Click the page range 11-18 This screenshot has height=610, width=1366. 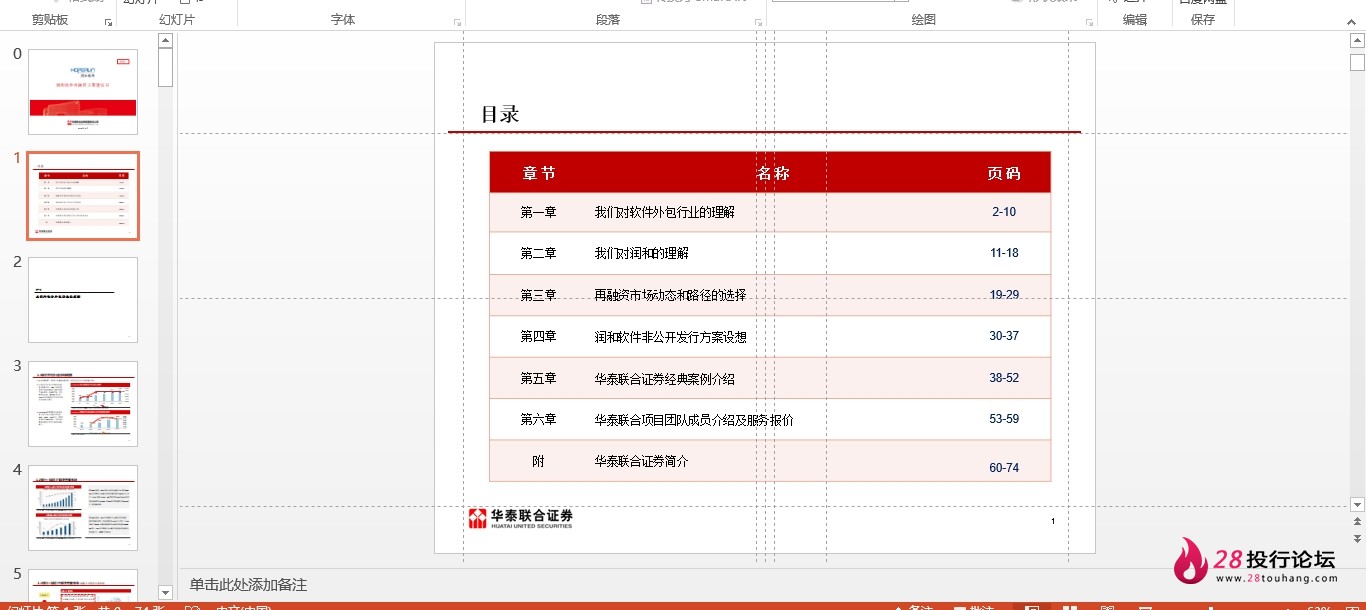click(x=1004, y=253)
